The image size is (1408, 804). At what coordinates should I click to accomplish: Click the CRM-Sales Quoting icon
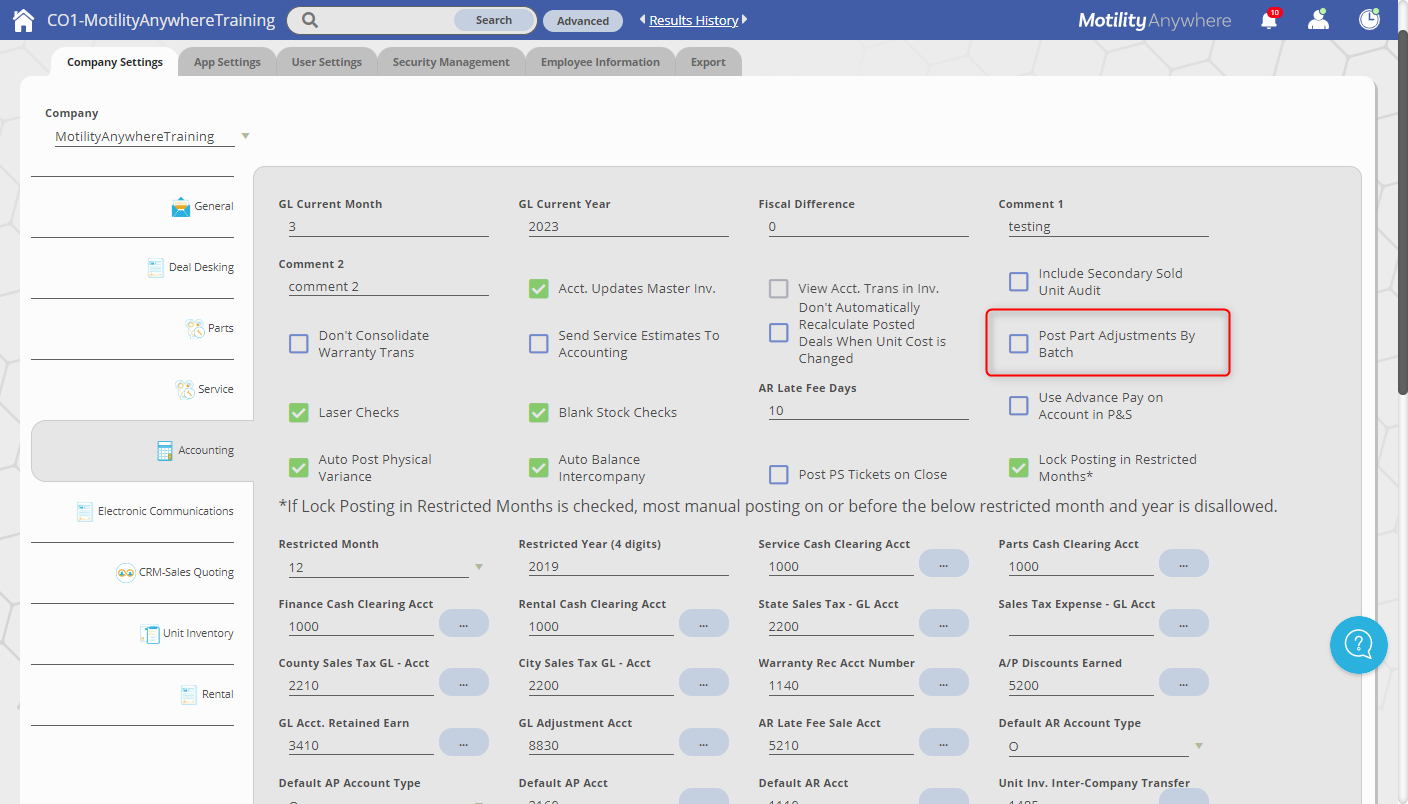pyautogui.click(x=125, y=573)
